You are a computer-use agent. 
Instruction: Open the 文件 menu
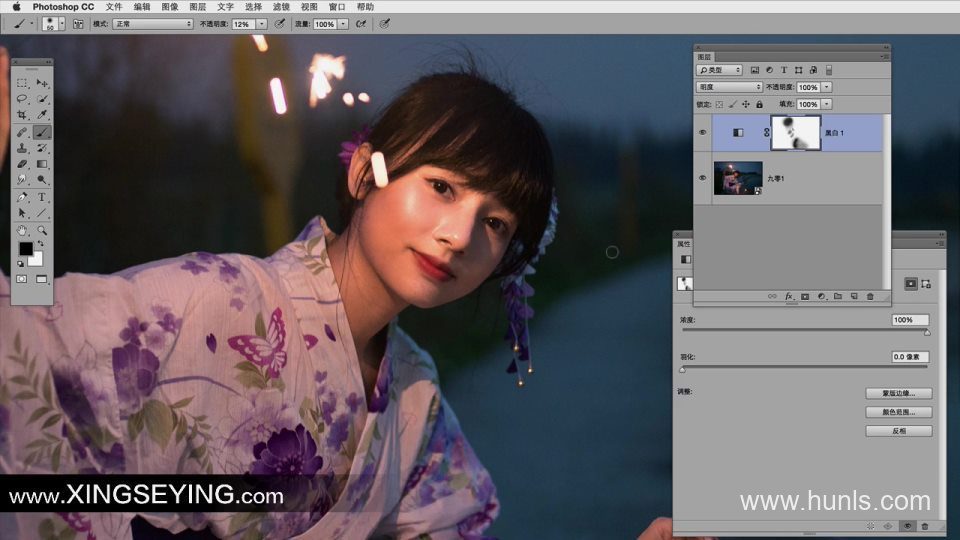pos(114,7)
